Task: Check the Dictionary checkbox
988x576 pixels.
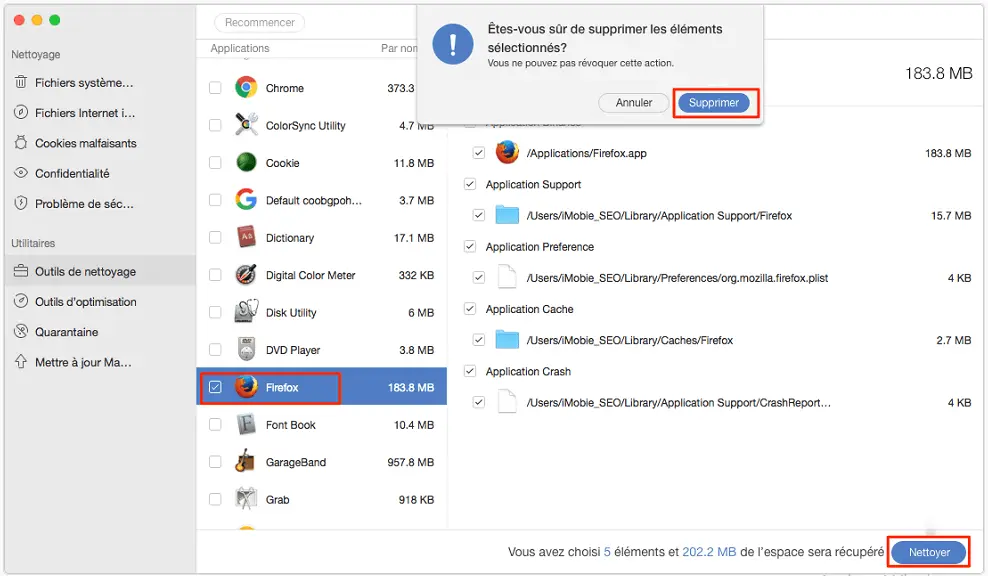Action: pyautogui.click(x=215, y=237)
